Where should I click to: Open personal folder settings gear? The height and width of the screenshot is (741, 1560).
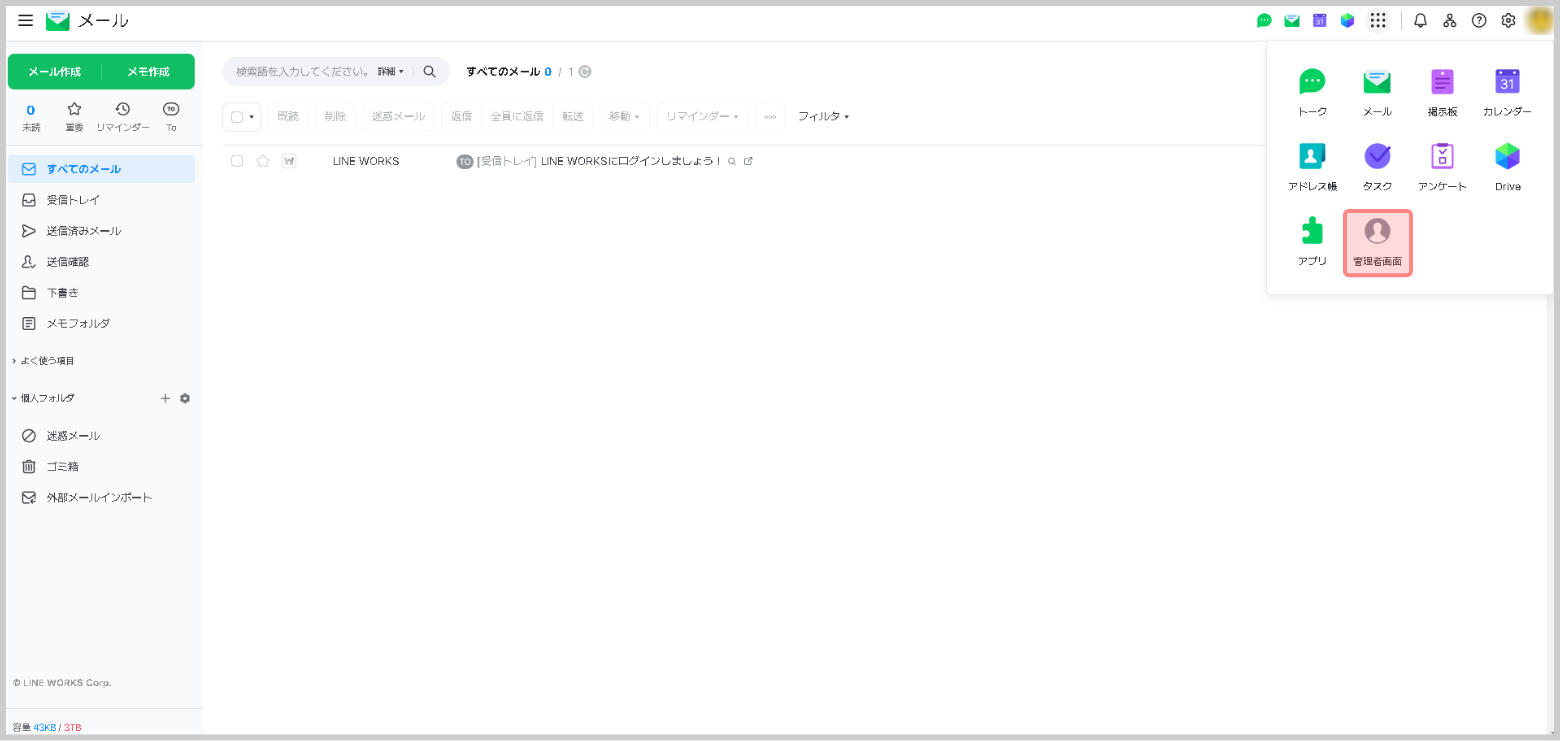click(x=185, y=398)
